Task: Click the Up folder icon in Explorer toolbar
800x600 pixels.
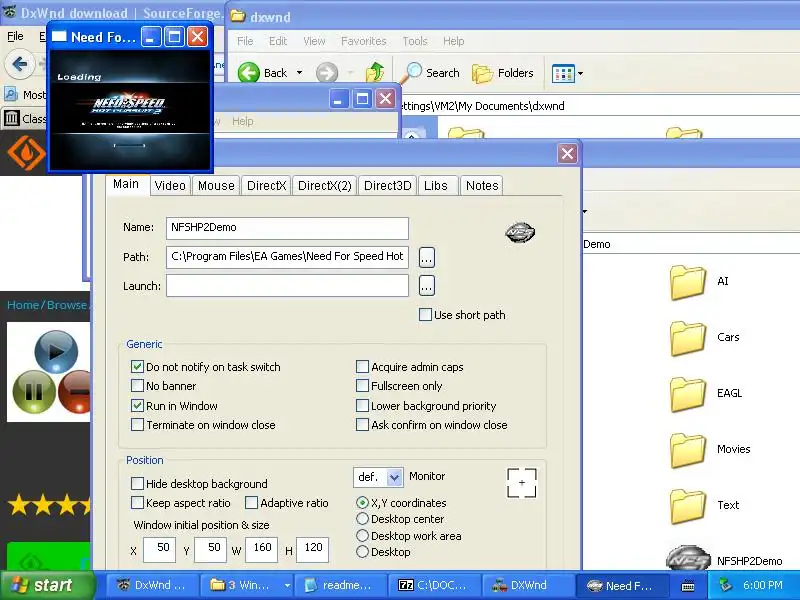Action: pos(375,72)
